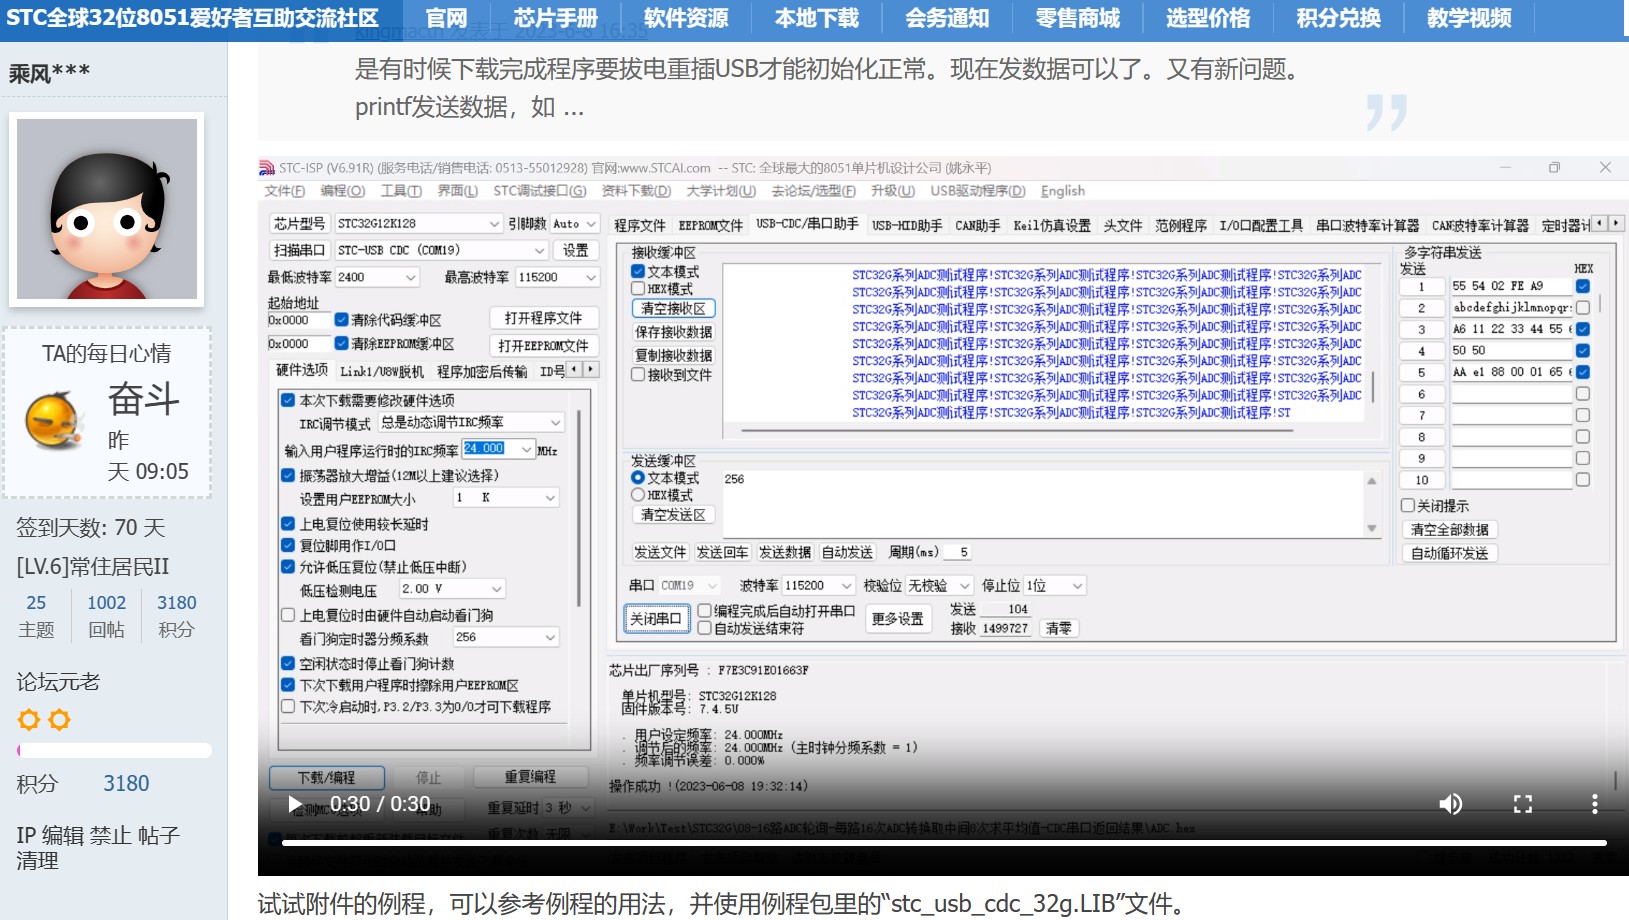Expand the IRC调节模式 dropdown
This screenshot has height=920, width=1629.
click(556, 423)
